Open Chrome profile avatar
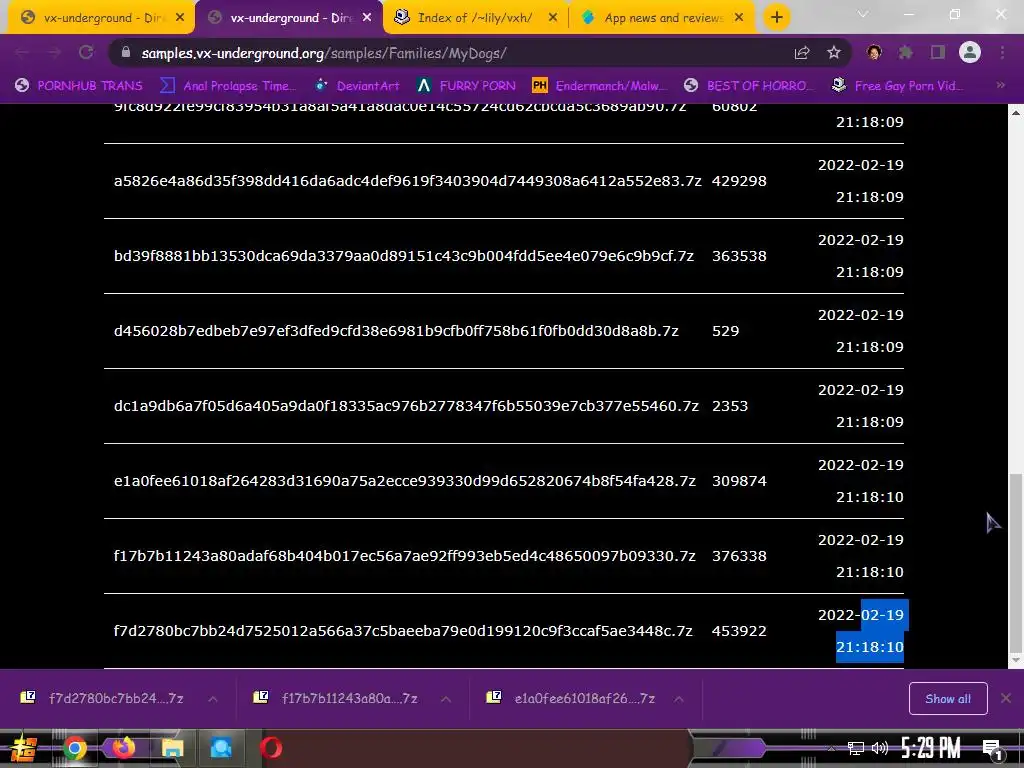 click(x=970, y=52)
